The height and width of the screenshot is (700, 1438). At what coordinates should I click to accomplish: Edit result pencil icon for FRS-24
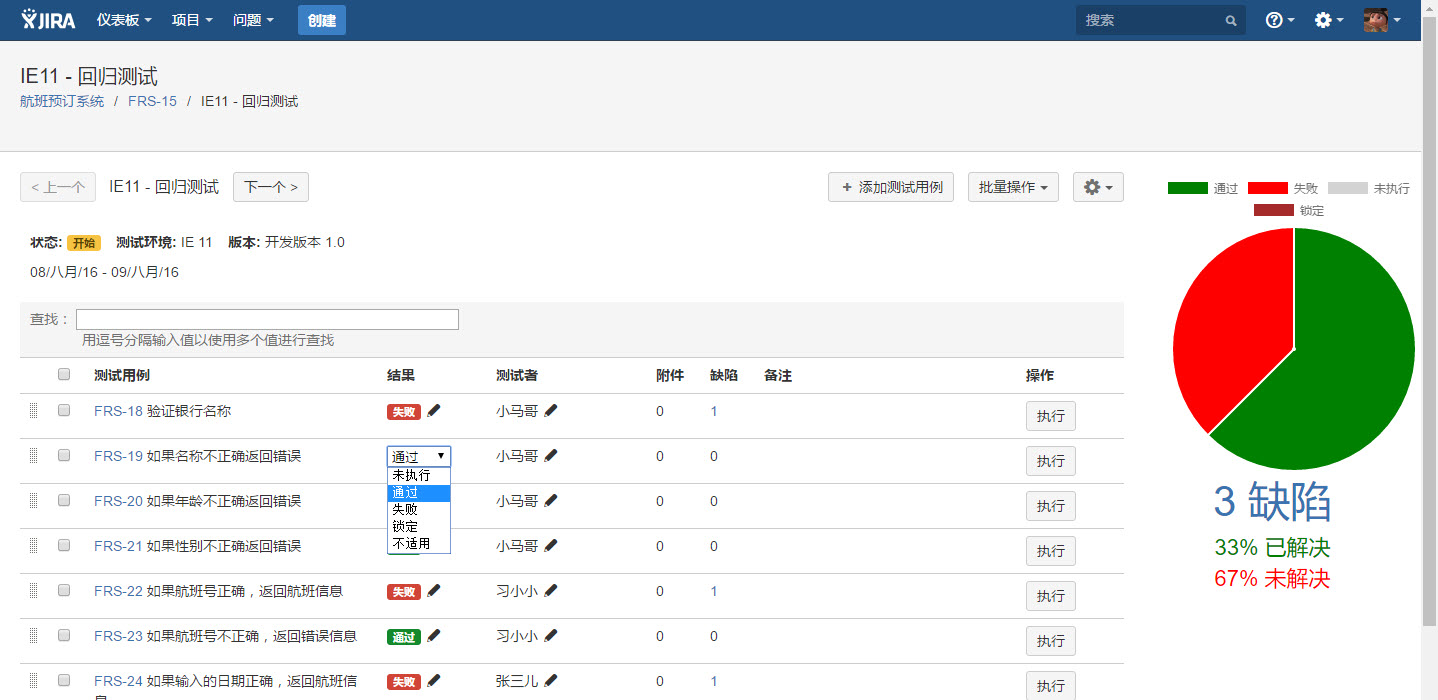coord(433,680)
